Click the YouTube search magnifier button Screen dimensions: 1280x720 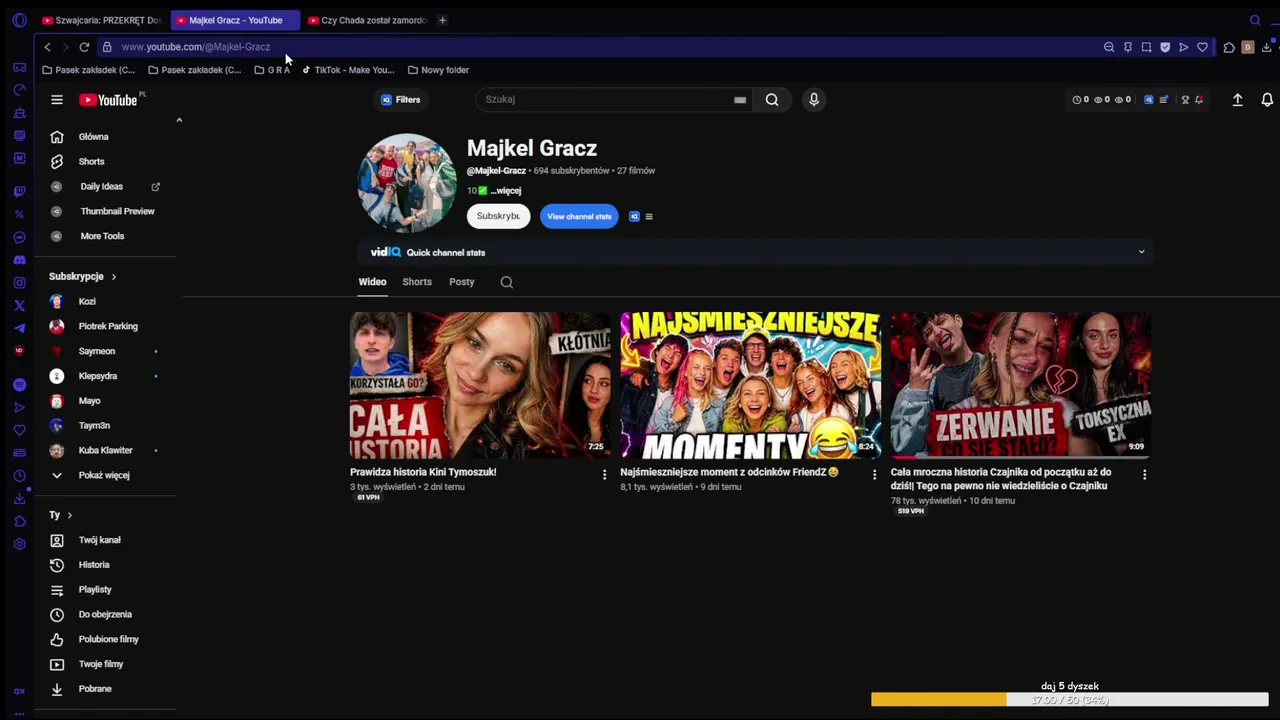click(772, 100)
